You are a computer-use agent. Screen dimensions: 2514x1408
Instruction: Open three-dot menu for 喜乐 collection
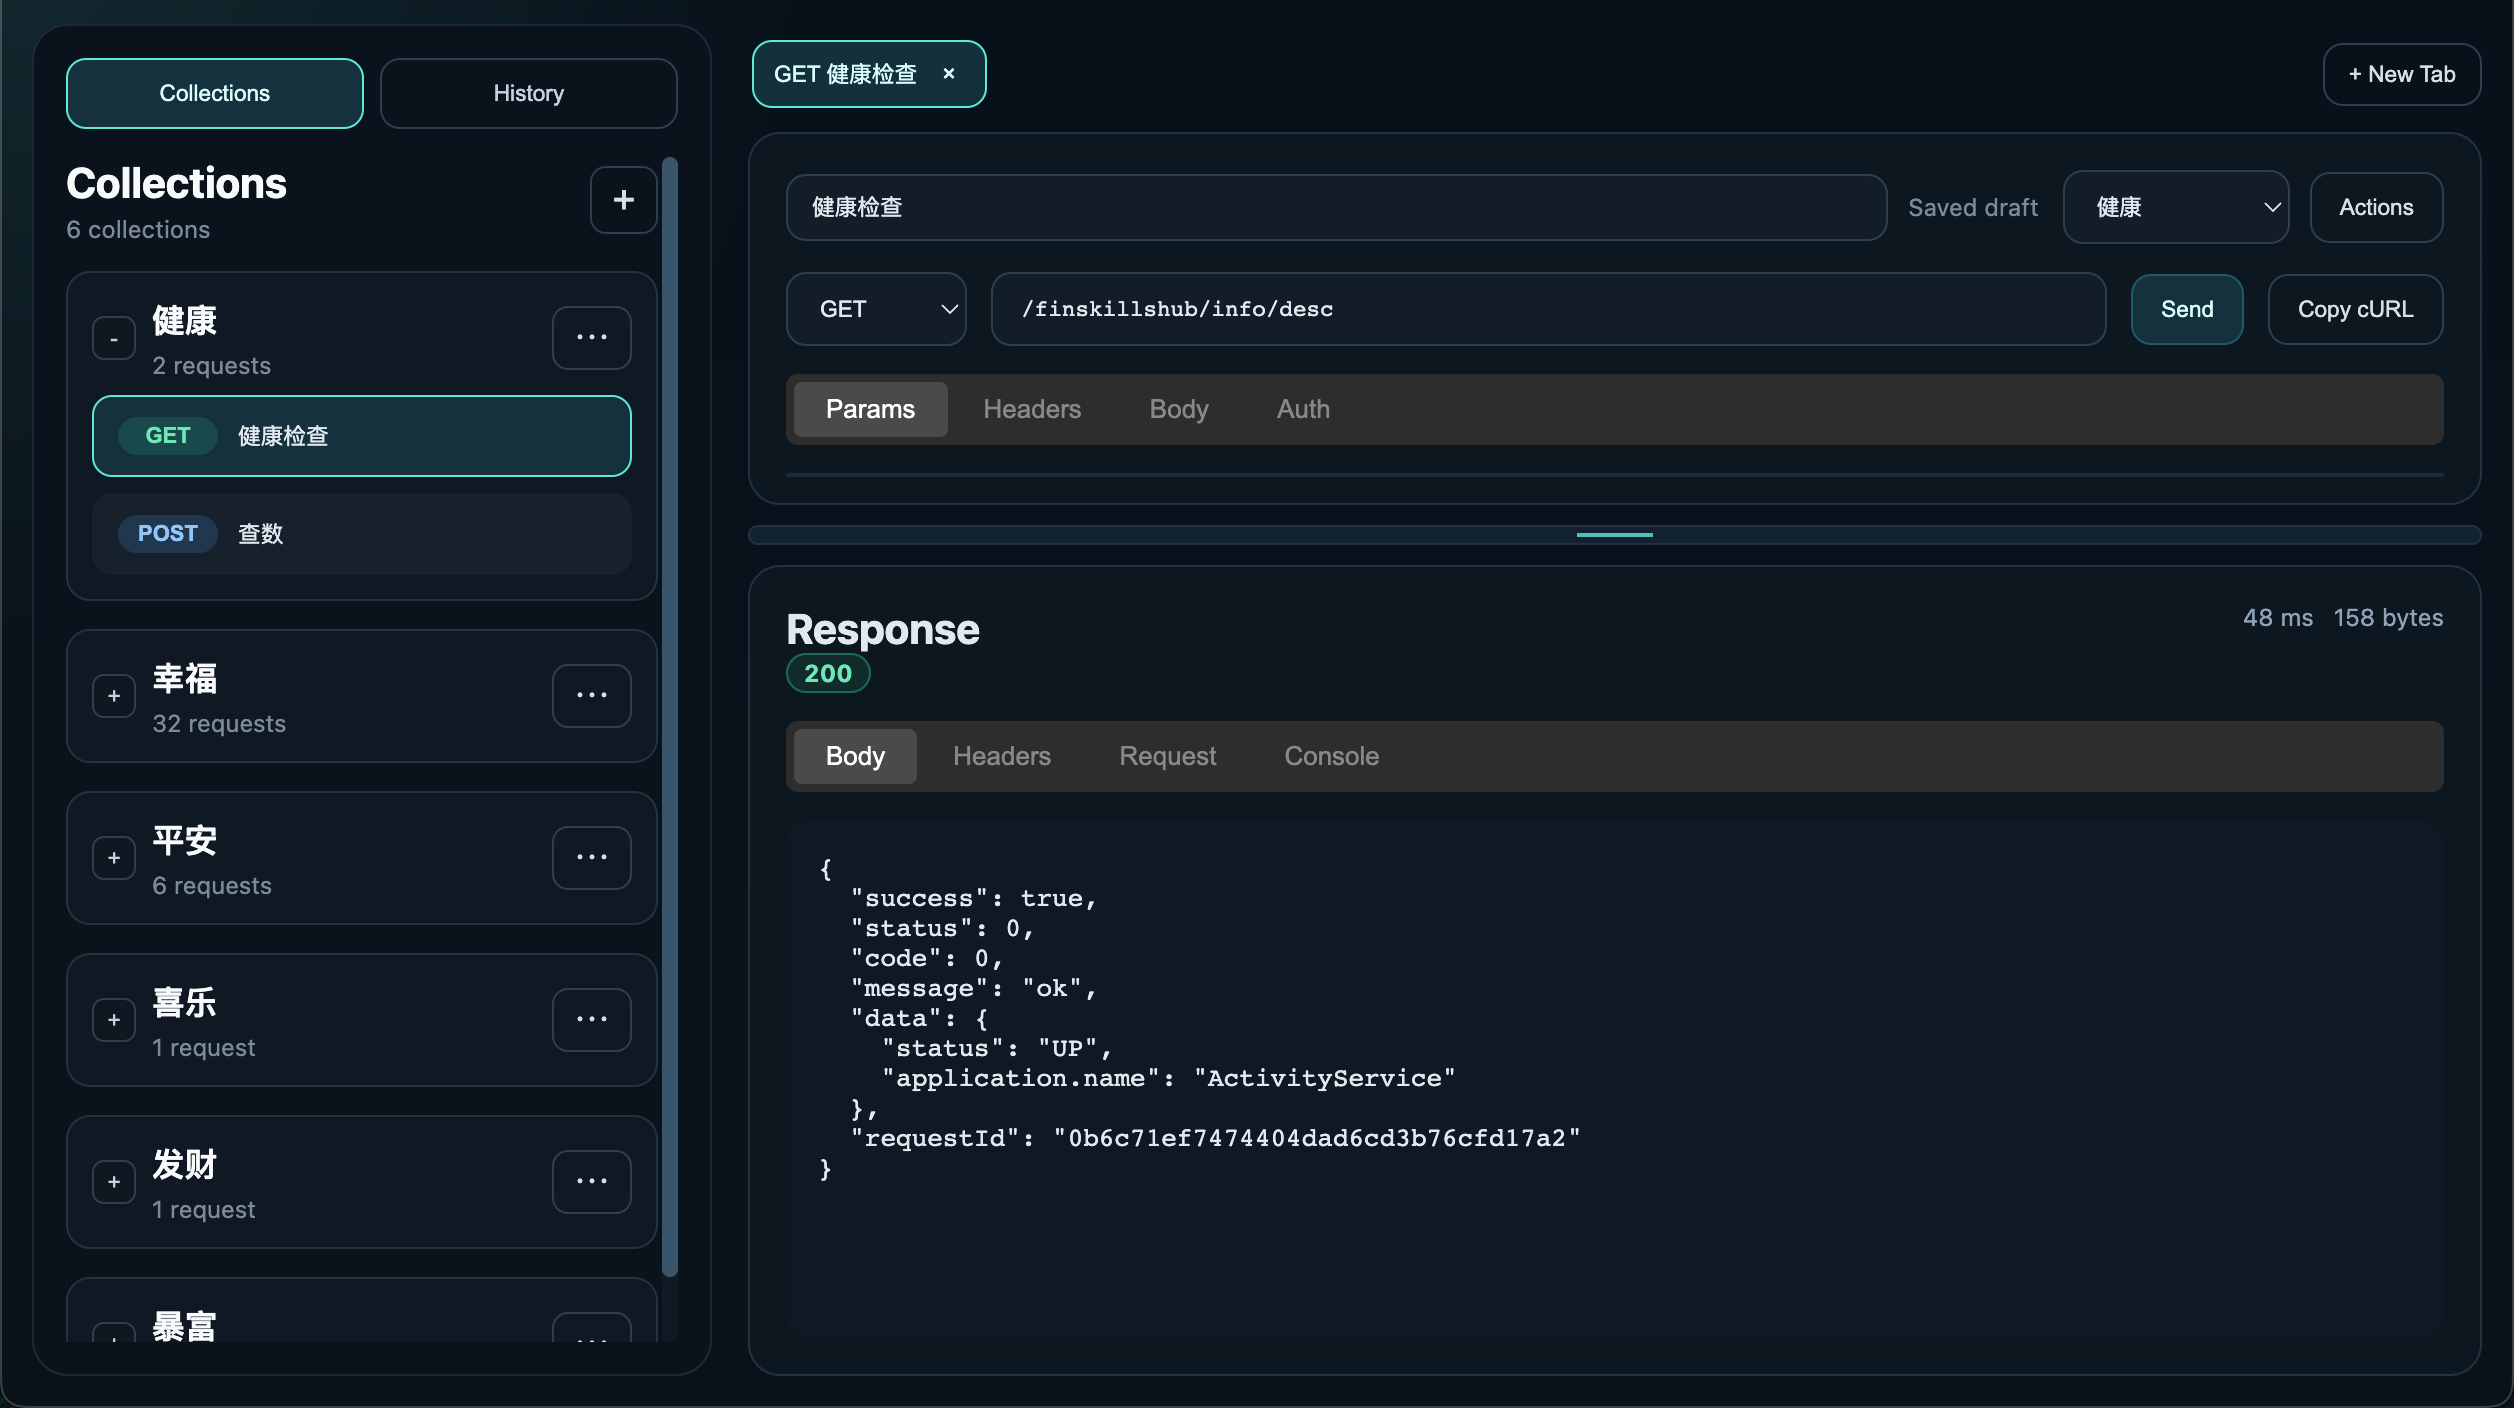[591, 1020]
